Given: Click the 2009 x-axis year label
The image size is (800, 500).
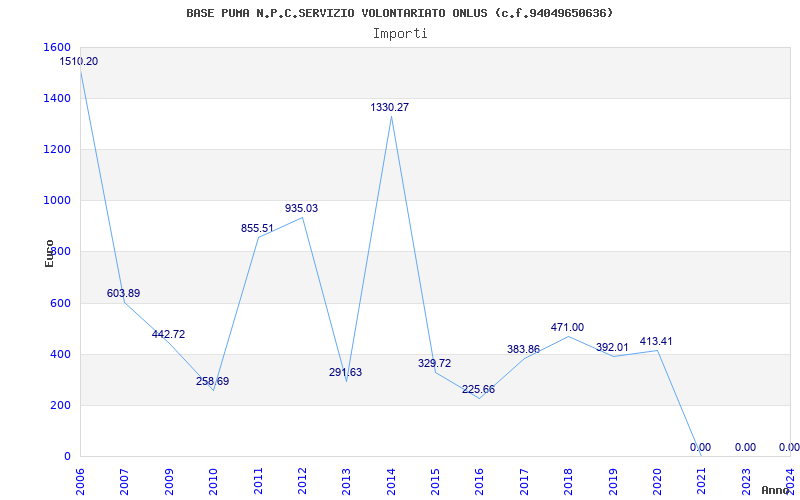Looking at the screenshot, I should click(x=169, y=482).
